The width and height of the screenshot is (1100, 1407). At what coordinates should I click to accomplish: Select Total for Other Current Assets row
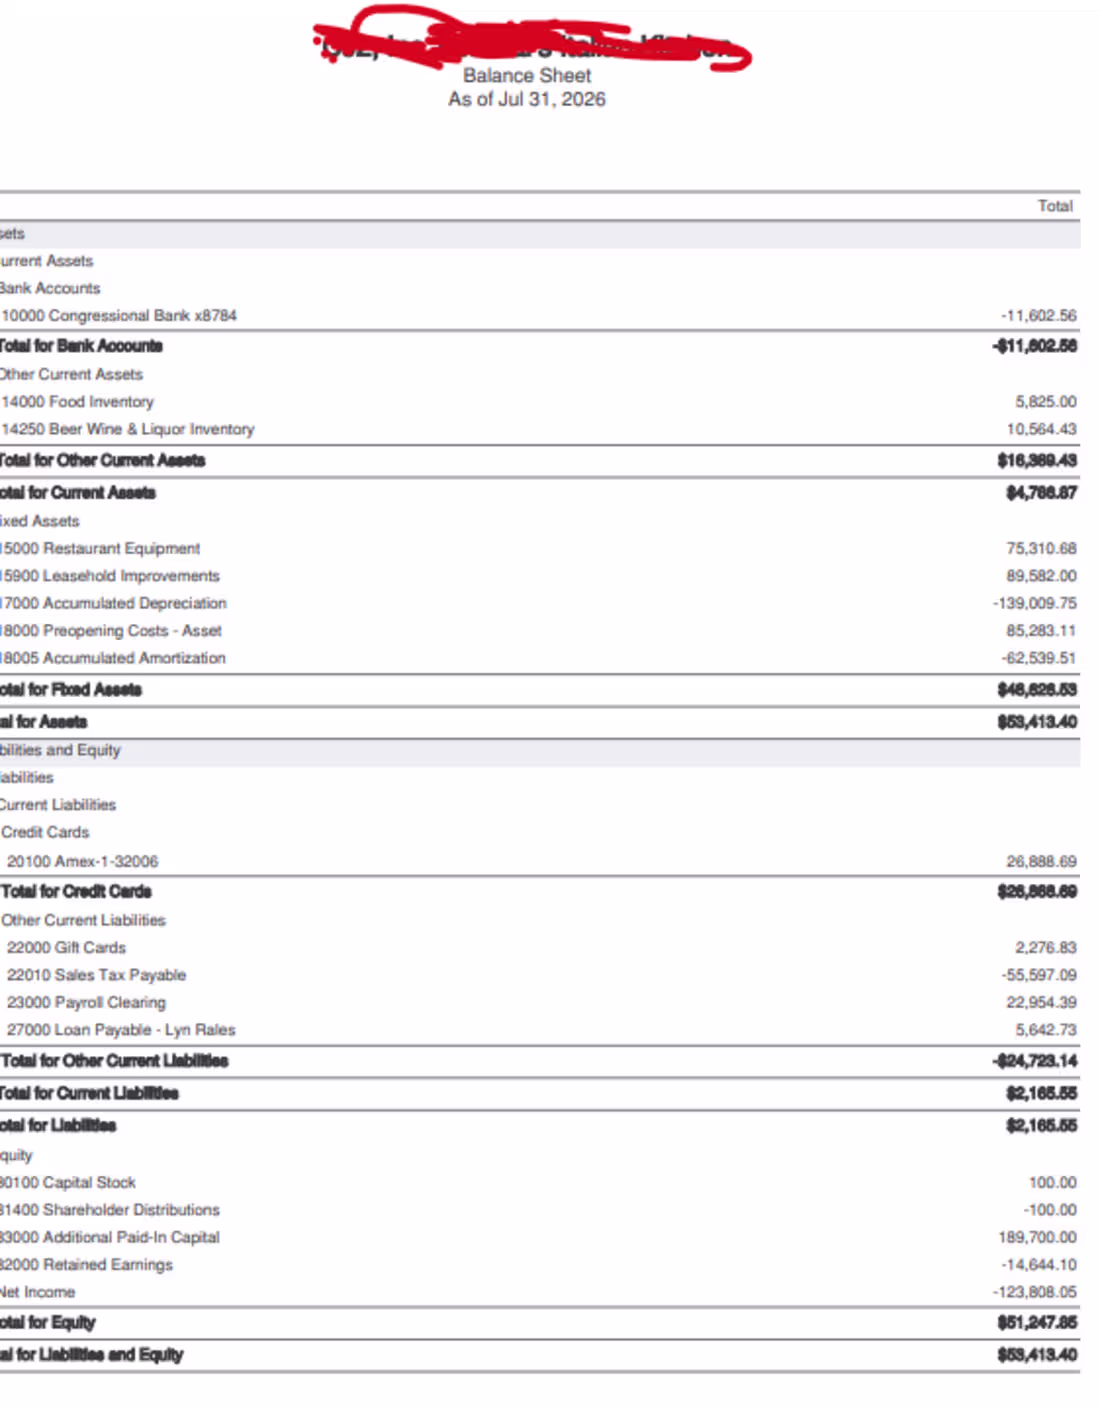pos(540,461)
